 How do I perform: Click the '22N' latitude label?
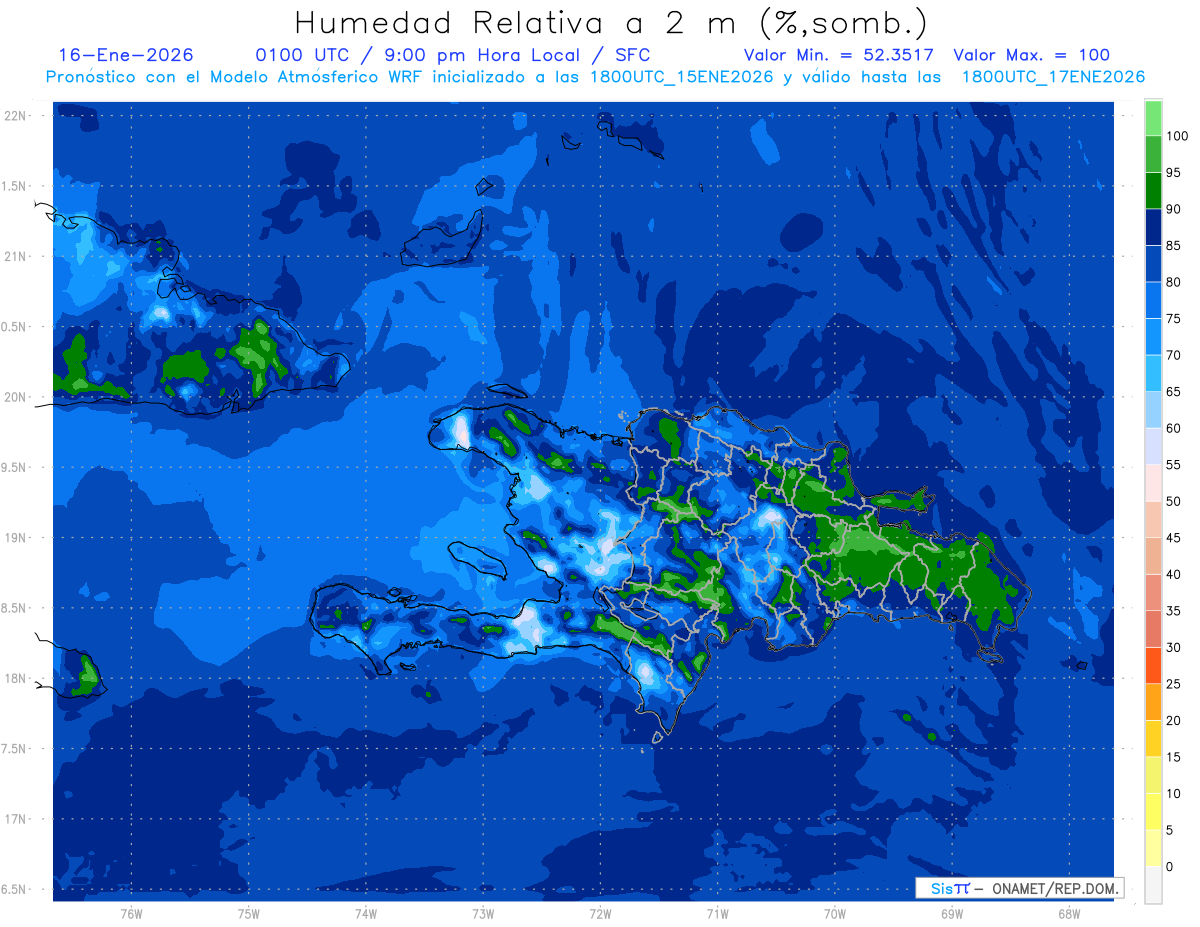coord(15,116)
